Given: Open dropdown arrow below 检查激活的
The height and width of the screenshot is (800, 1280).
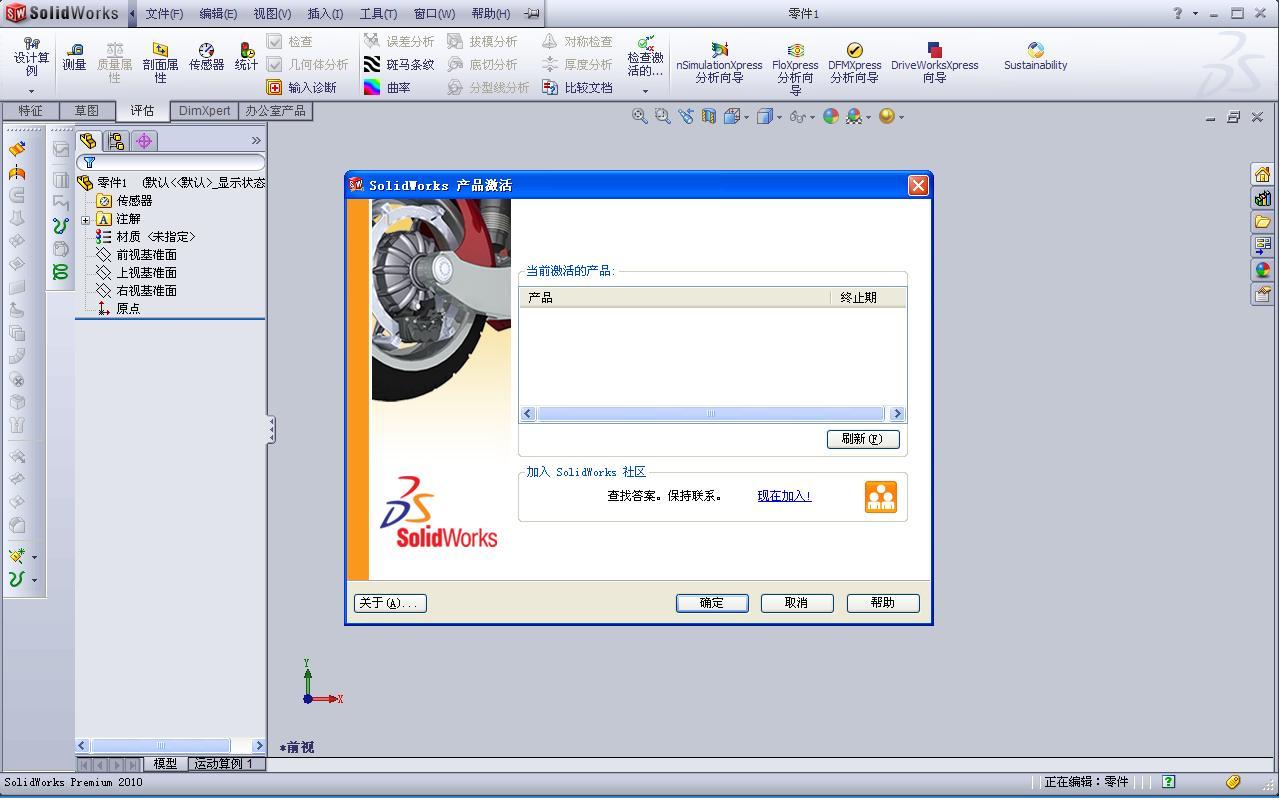Looking at the screenshot, I should tap(646, 91).
